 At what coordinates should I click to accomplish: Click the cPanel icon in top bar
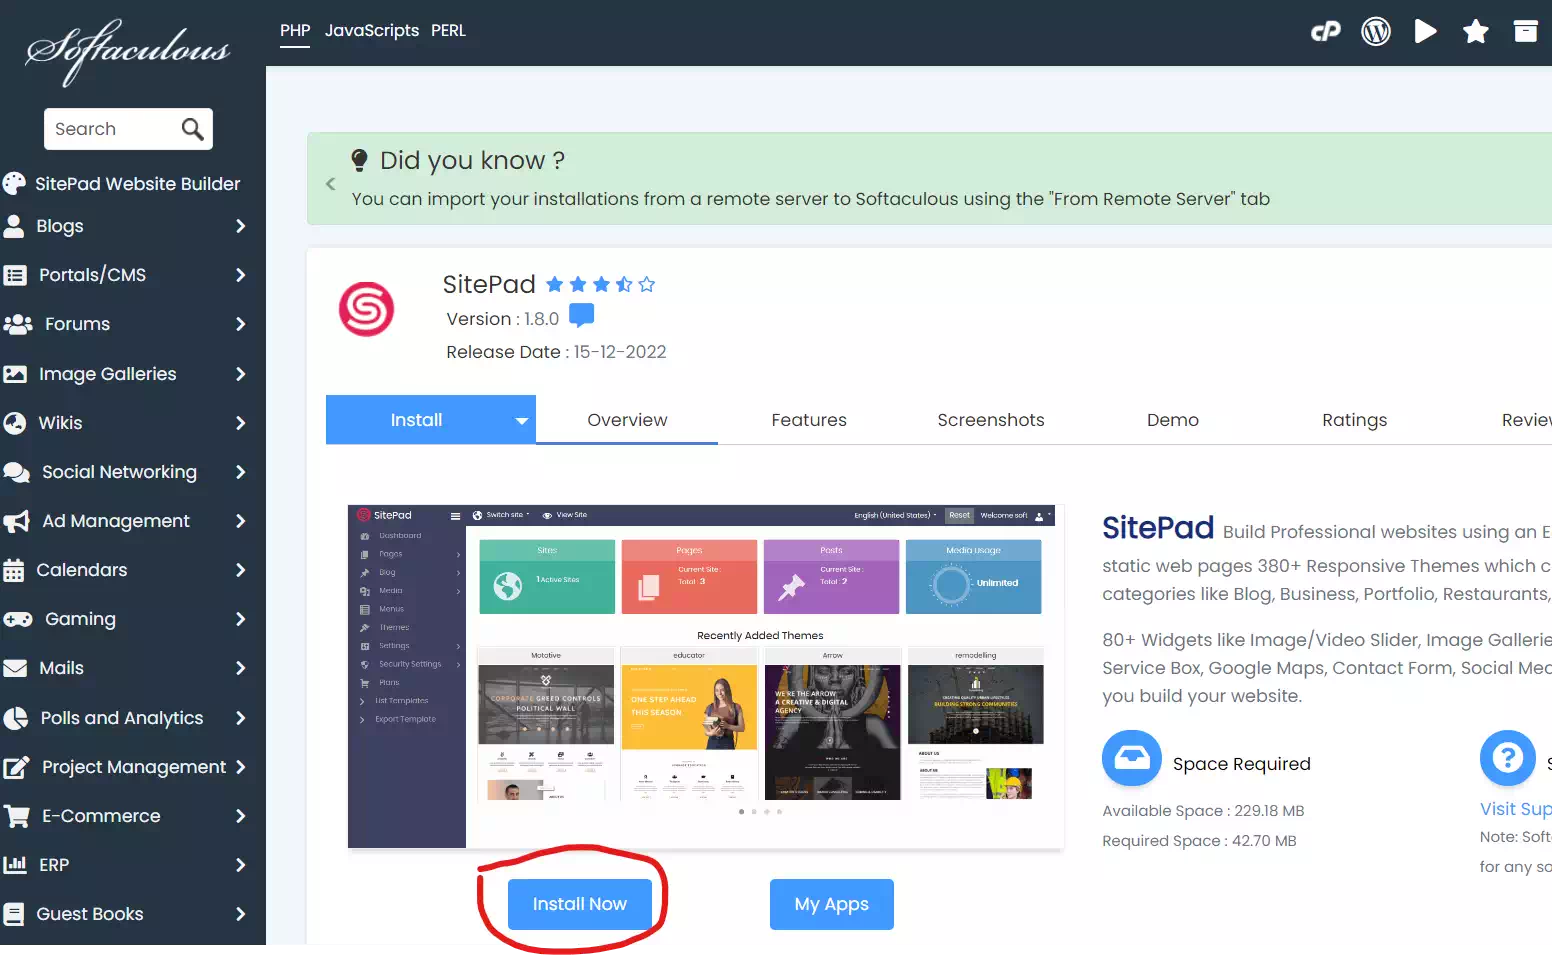tap(1326, 32)
